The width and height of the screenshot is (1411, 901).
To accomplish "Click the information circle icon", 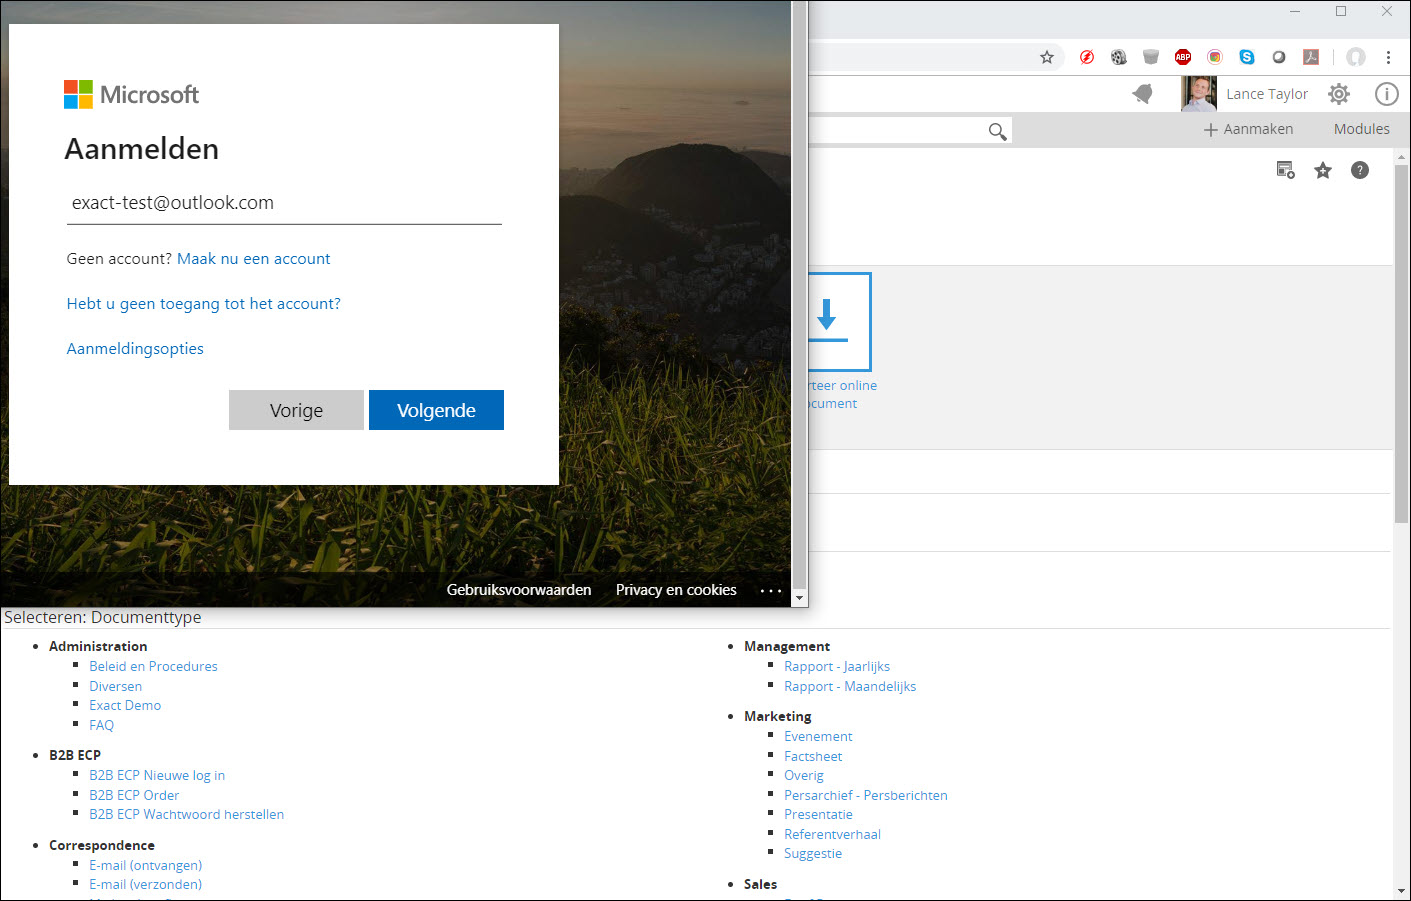I will pos(1386,94).
